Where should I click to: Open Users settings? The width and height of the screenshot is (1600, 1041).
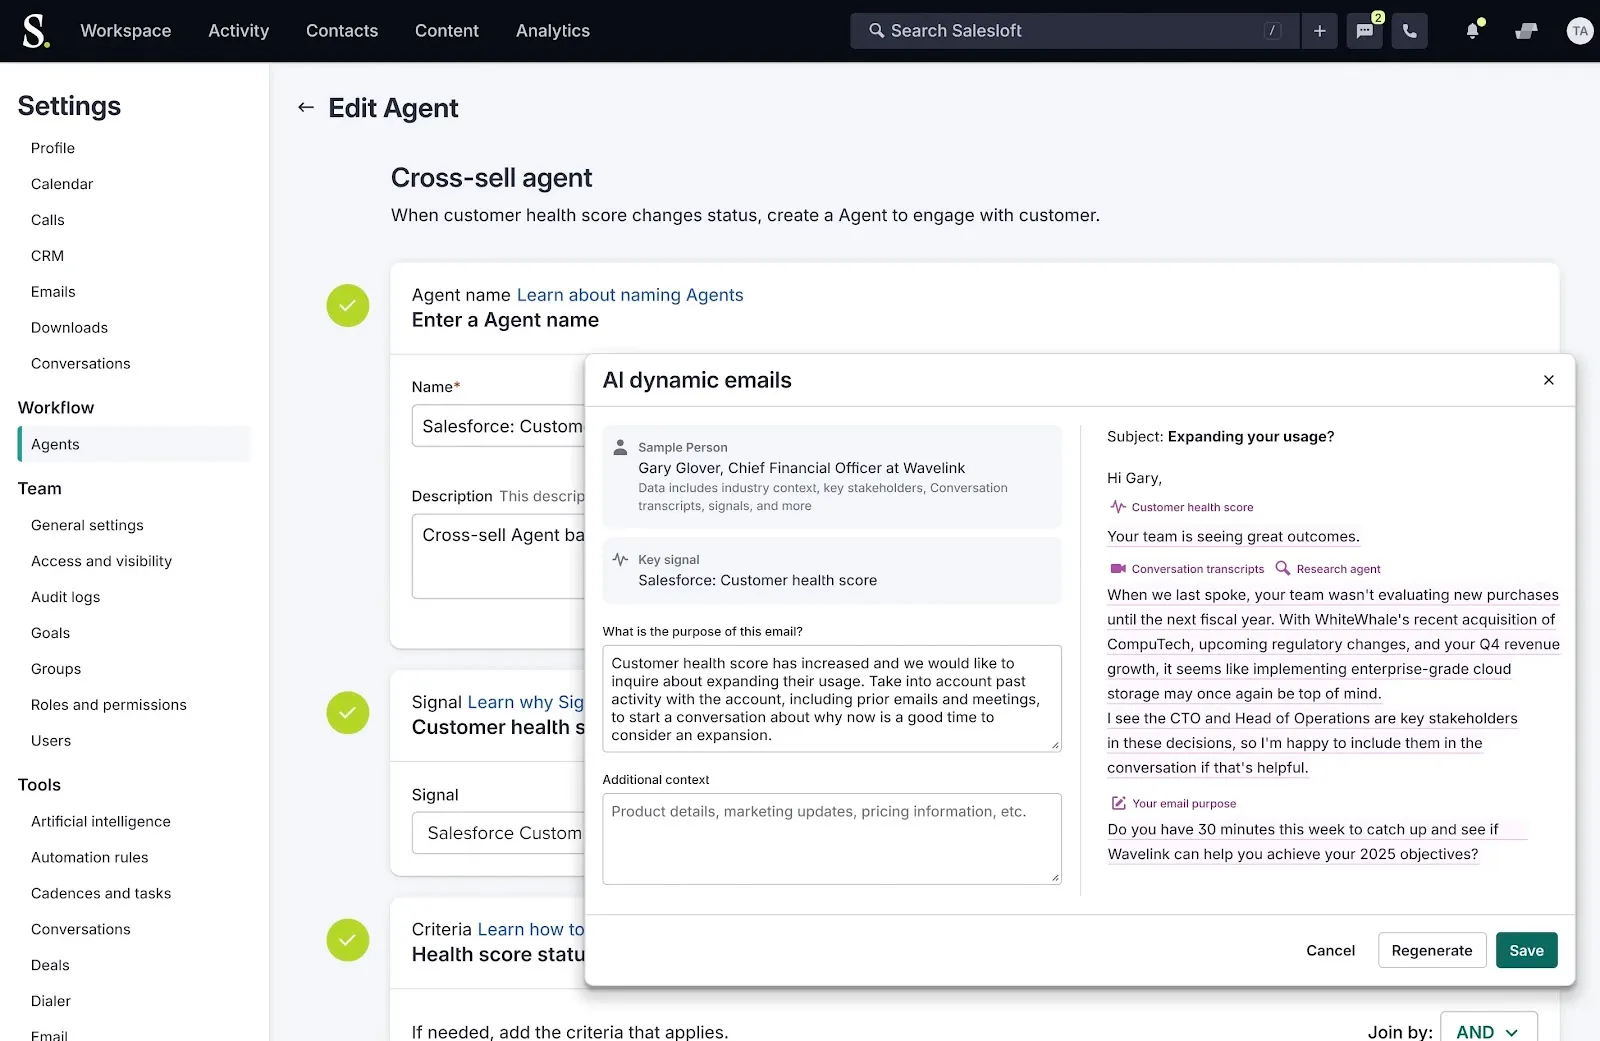(x=51, y=741)
